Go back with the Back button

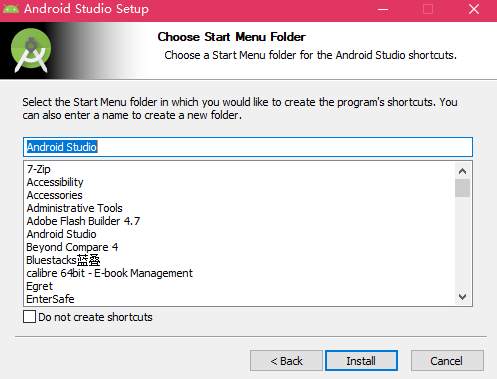[286, 360]
